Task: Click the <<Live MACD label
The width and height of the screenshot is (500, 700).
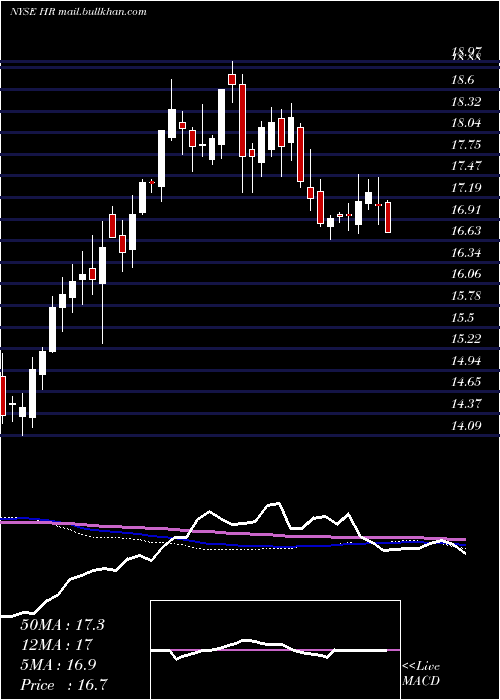Action: tap(421, 674)
